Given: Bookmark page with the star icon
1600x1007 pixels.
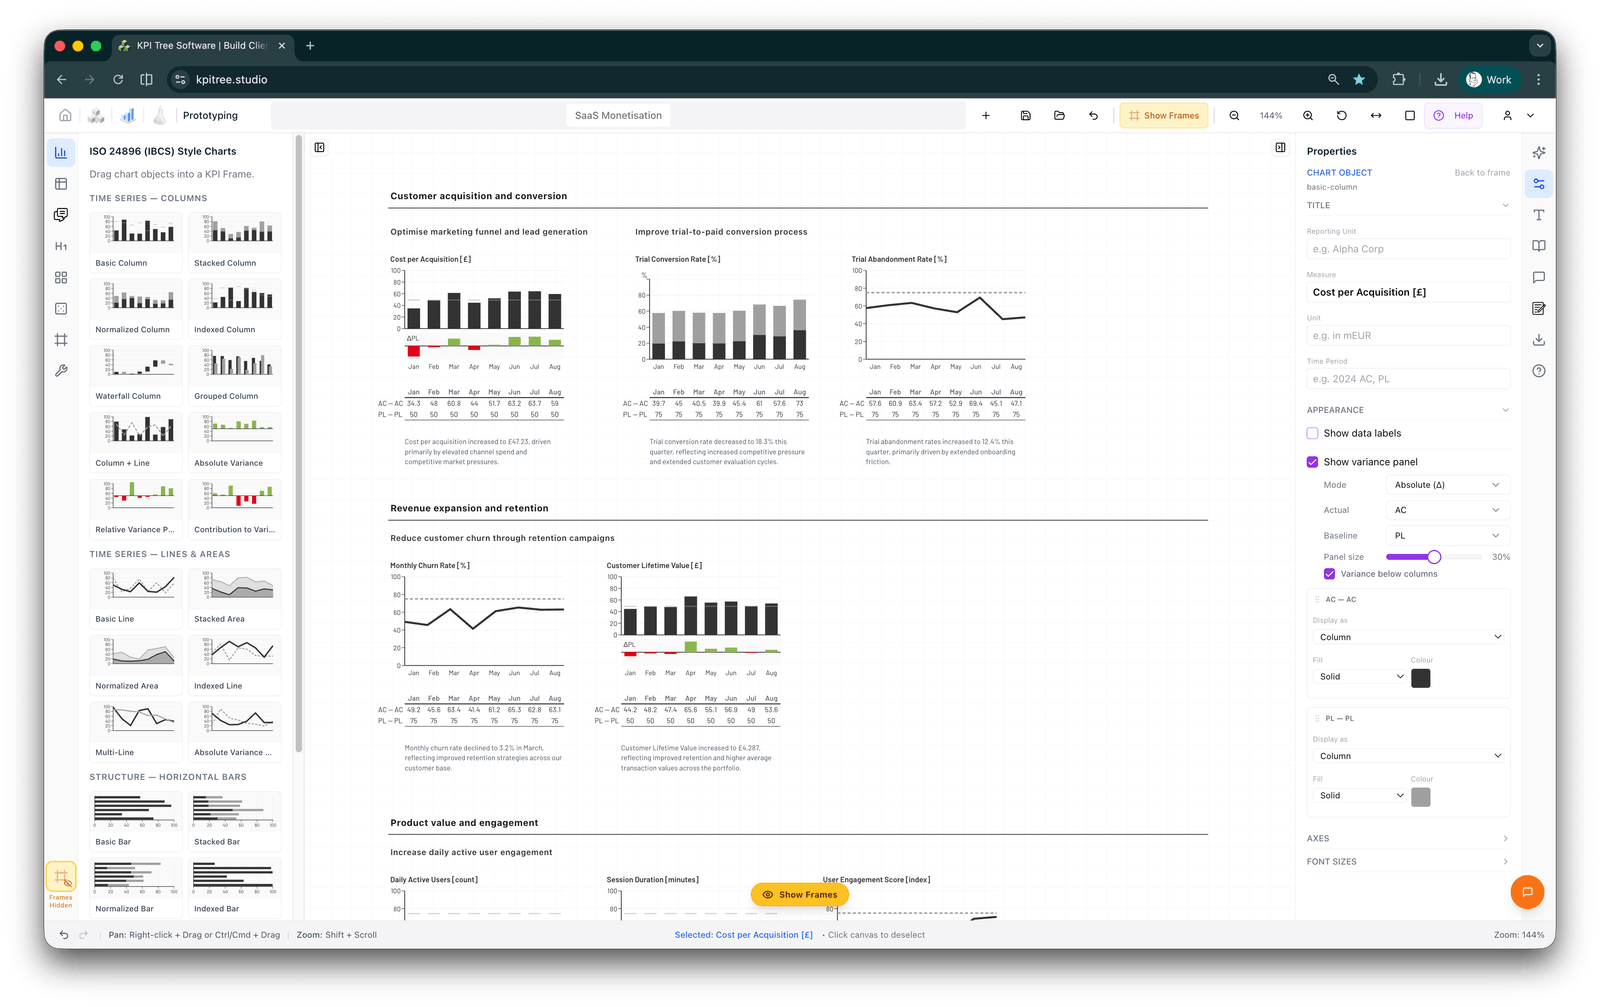Looking at the screenshot, I should 1359,79.
